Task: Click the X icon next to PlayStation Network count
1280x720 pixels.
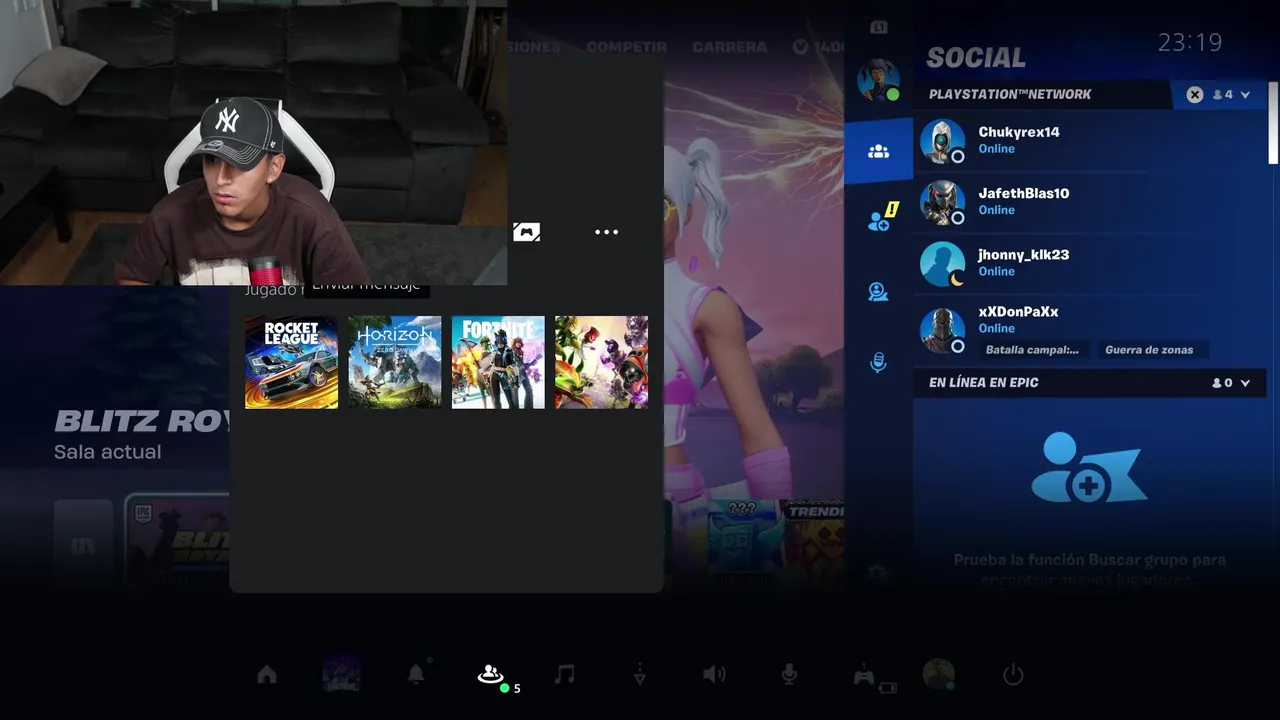Action: coord(1195,94)
